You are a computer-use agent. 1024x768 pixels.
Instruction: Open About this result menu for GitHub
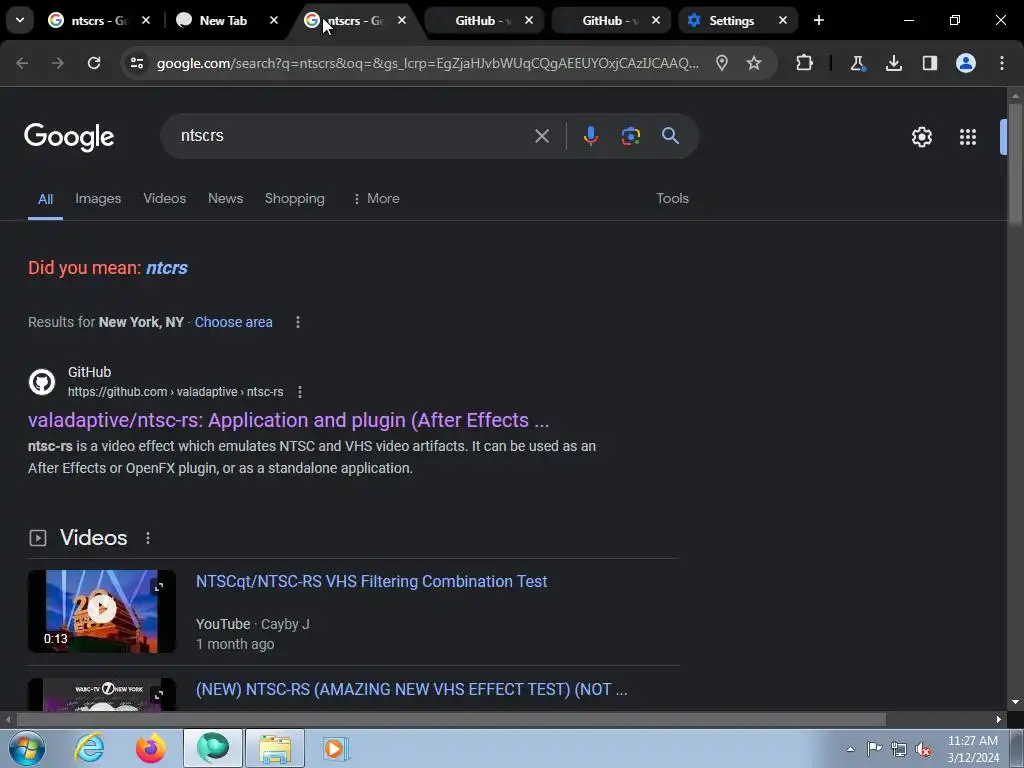coord(300,392)
